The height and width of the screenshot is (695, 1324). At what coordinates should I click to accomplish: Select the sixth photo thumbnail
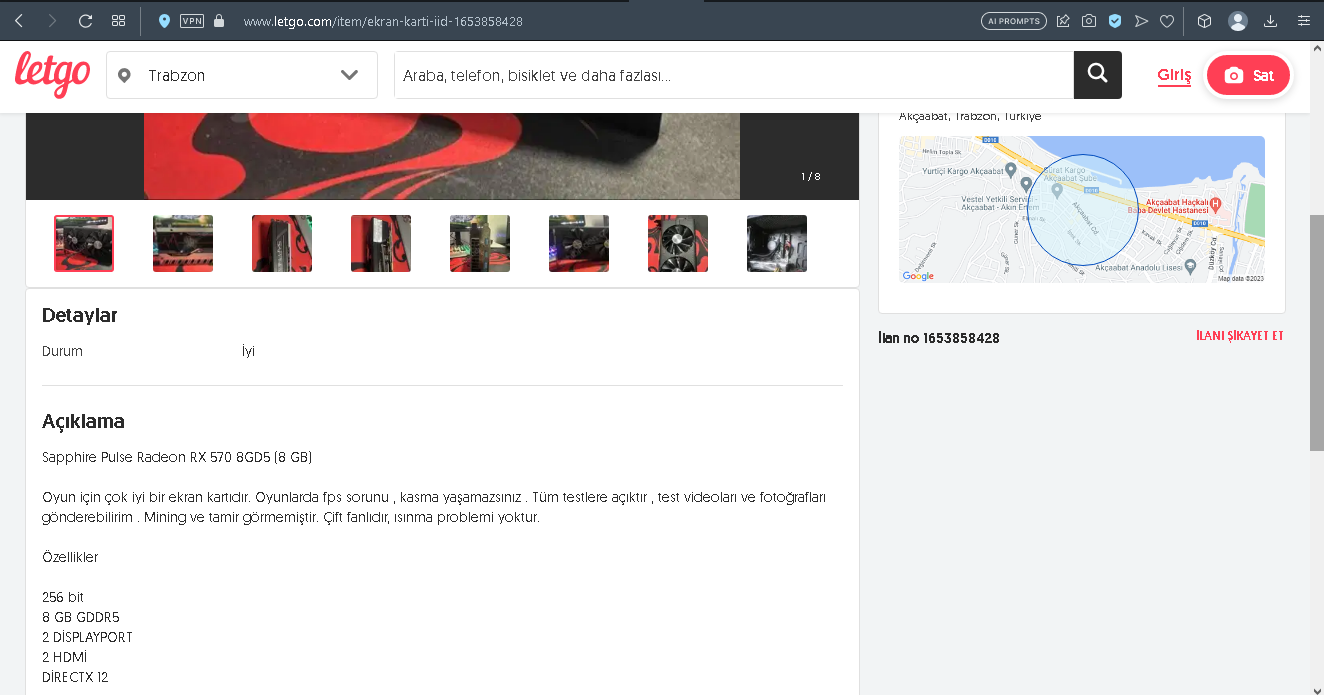[x=579, y=243]
